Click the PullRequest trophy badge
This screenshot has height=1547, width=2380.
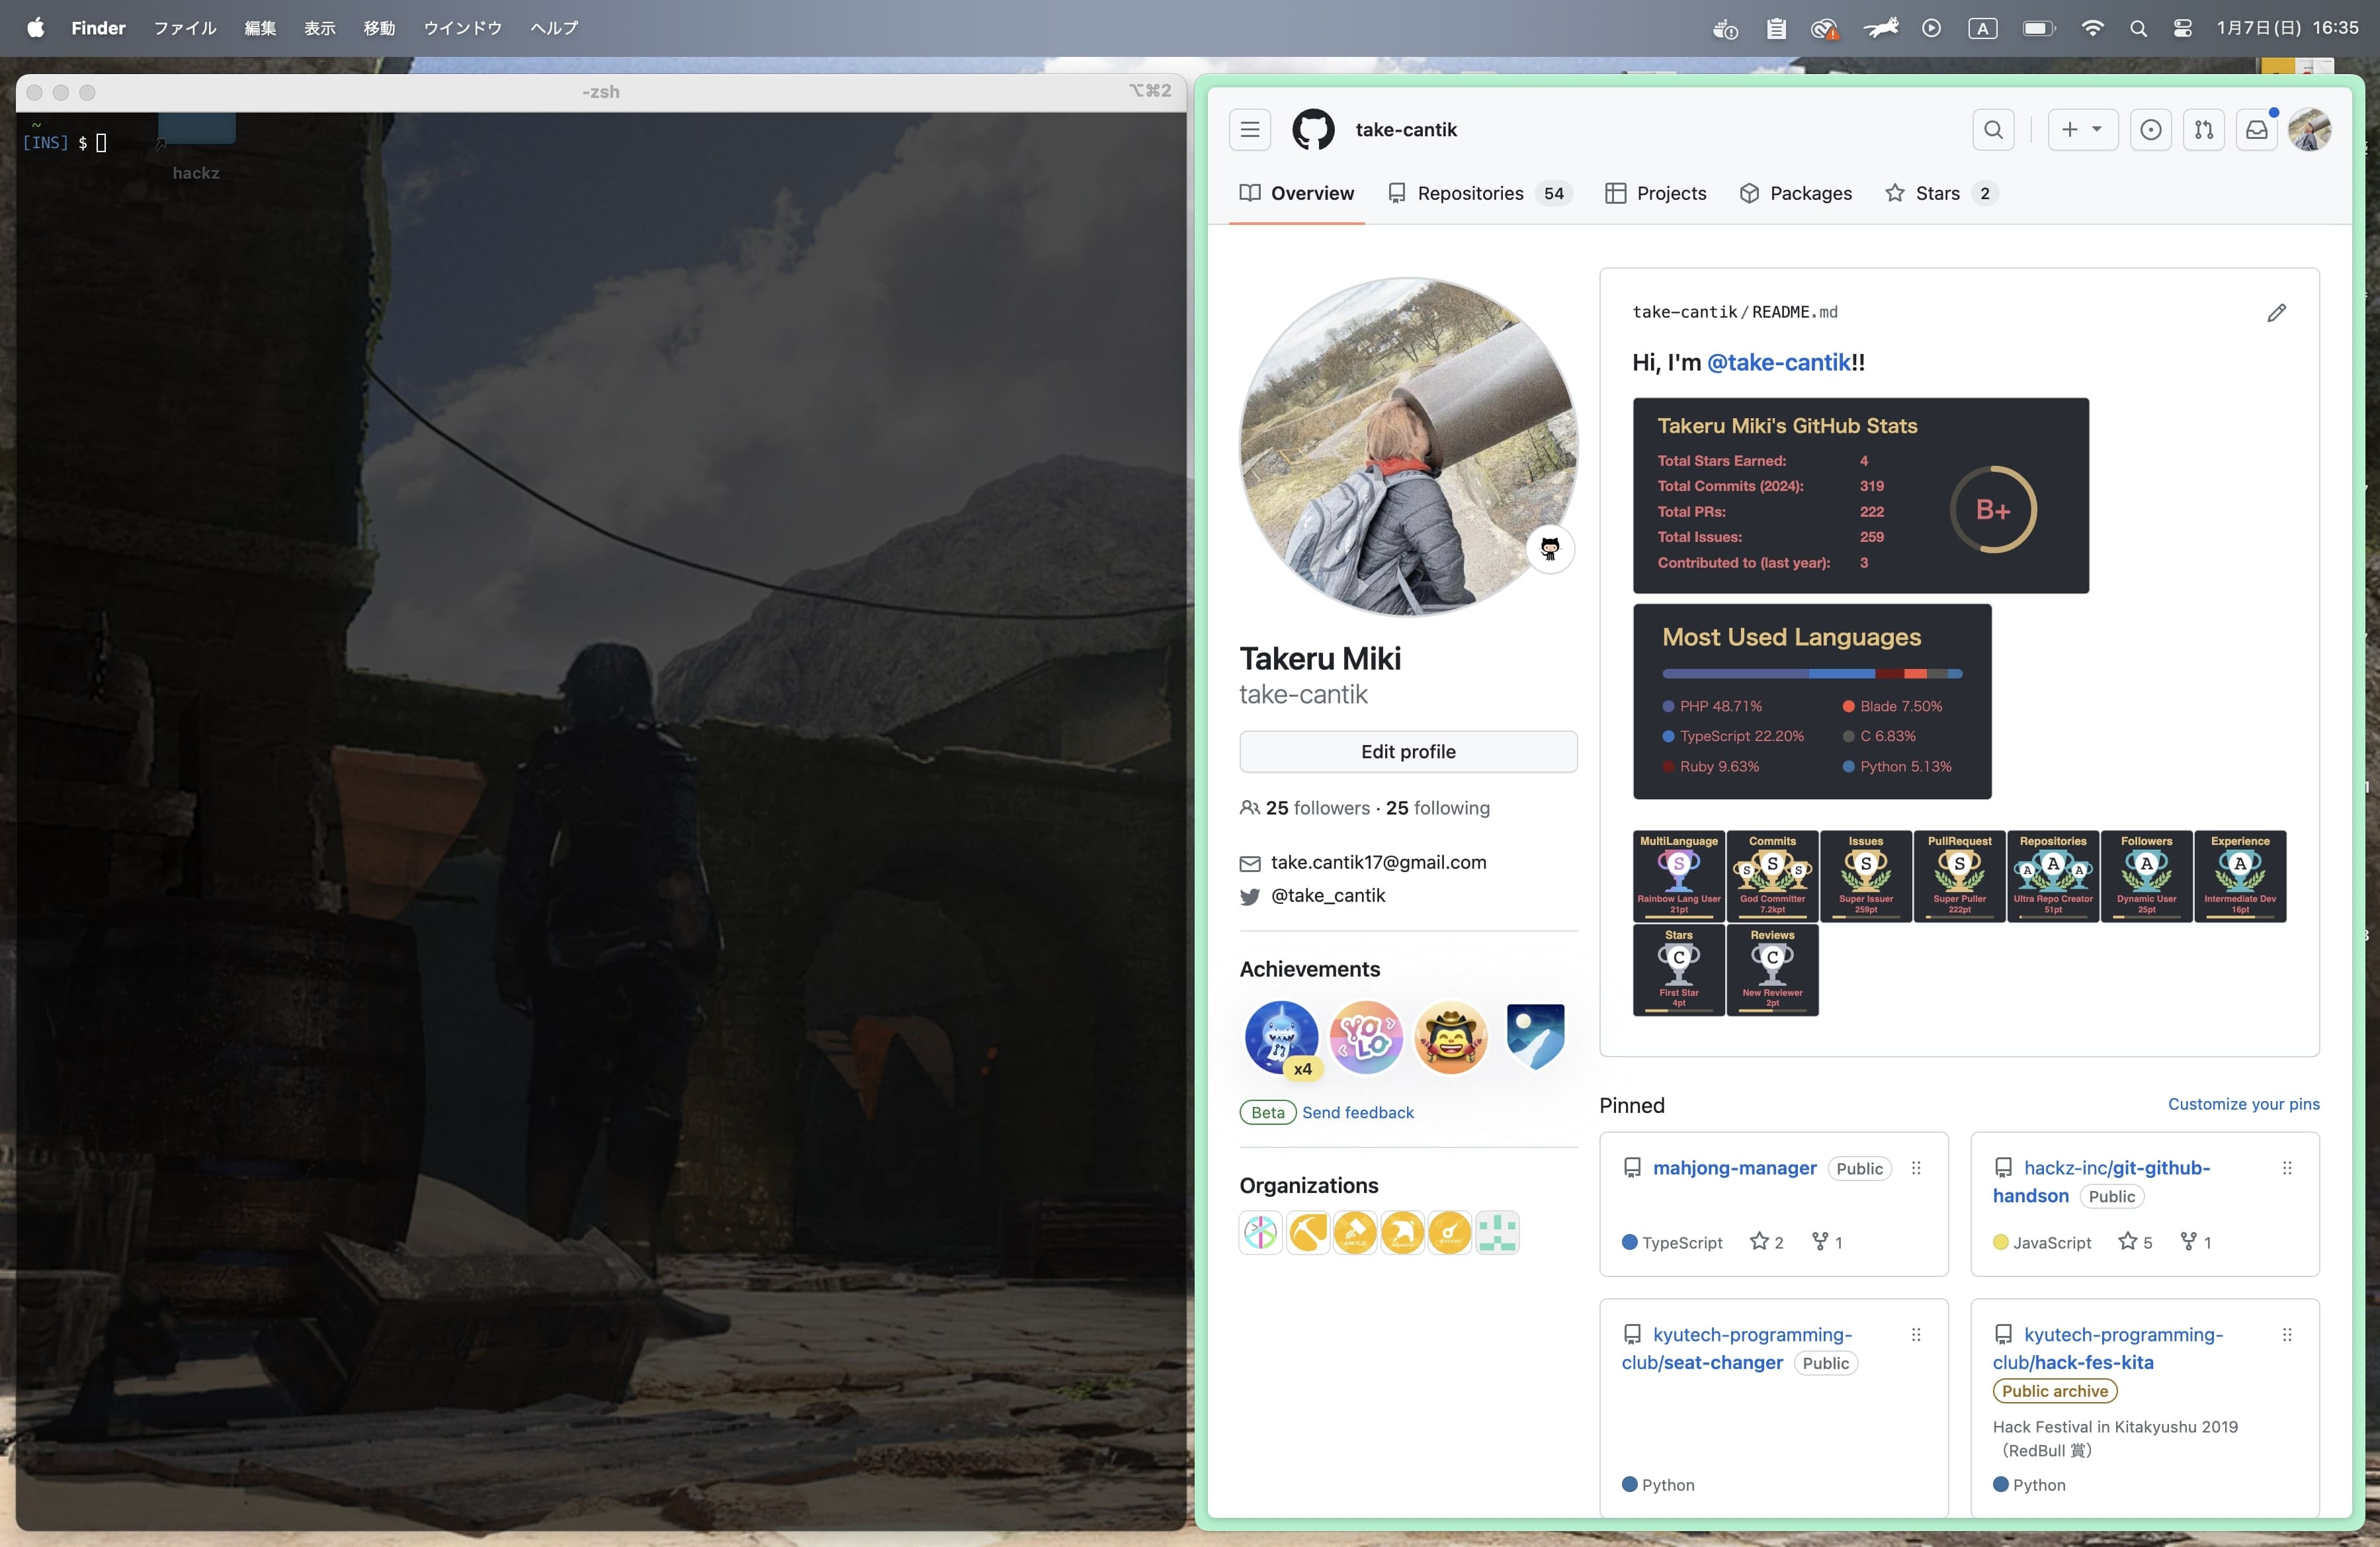[1959, 876]
